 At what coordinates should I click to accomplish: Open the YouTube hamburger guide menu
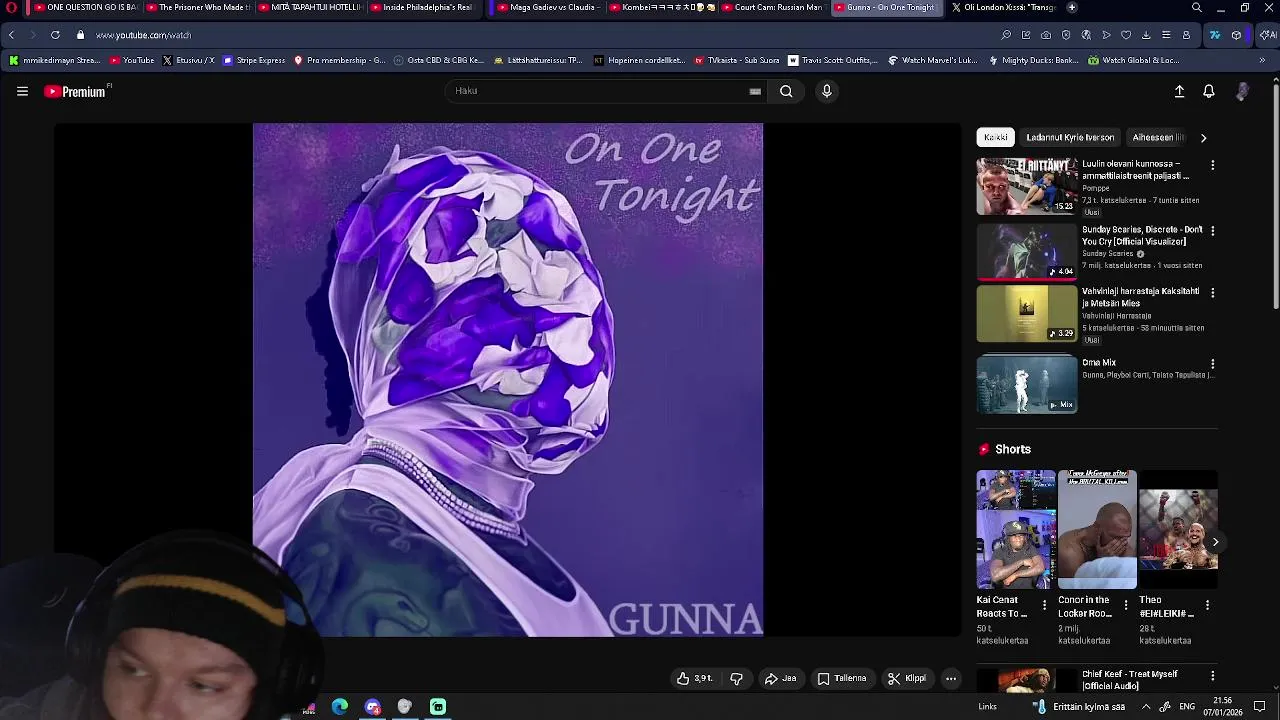(x=22, y=91)
